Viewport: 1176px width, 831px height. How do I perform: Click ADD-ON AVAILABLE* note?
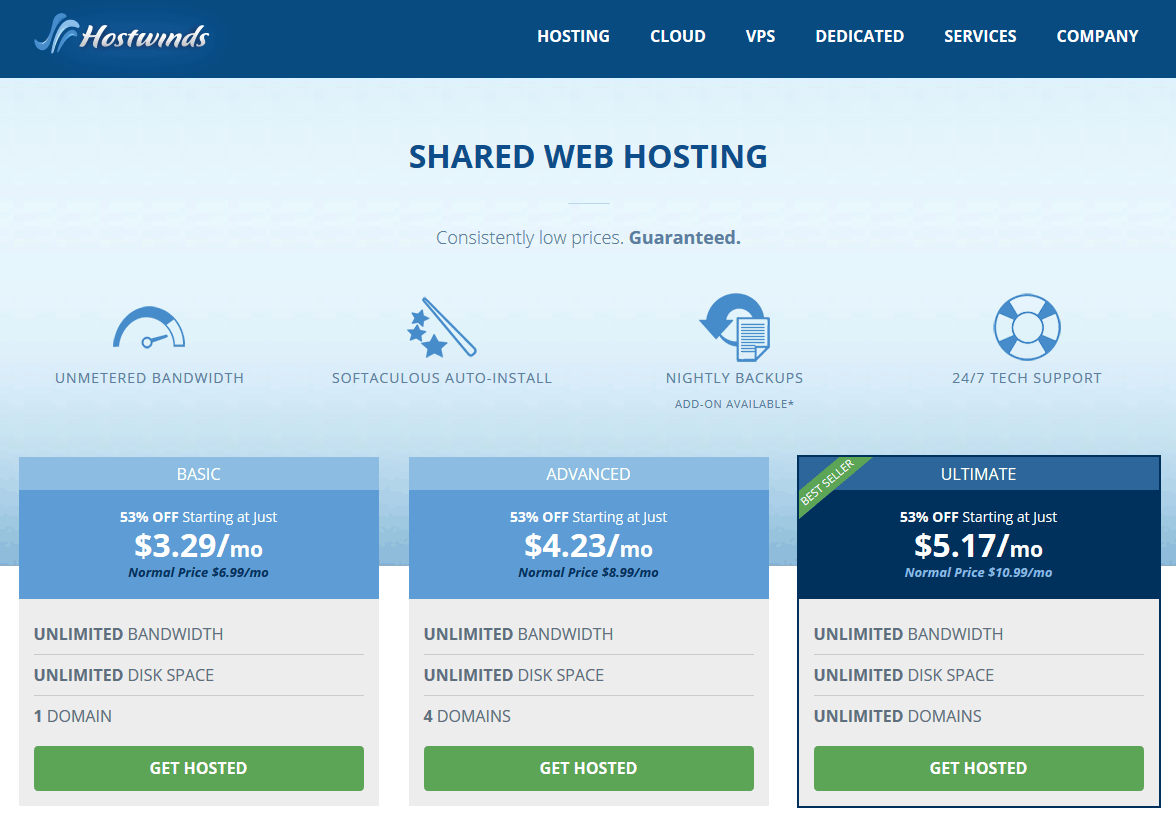pyautogui.click(x=734, y=404)
